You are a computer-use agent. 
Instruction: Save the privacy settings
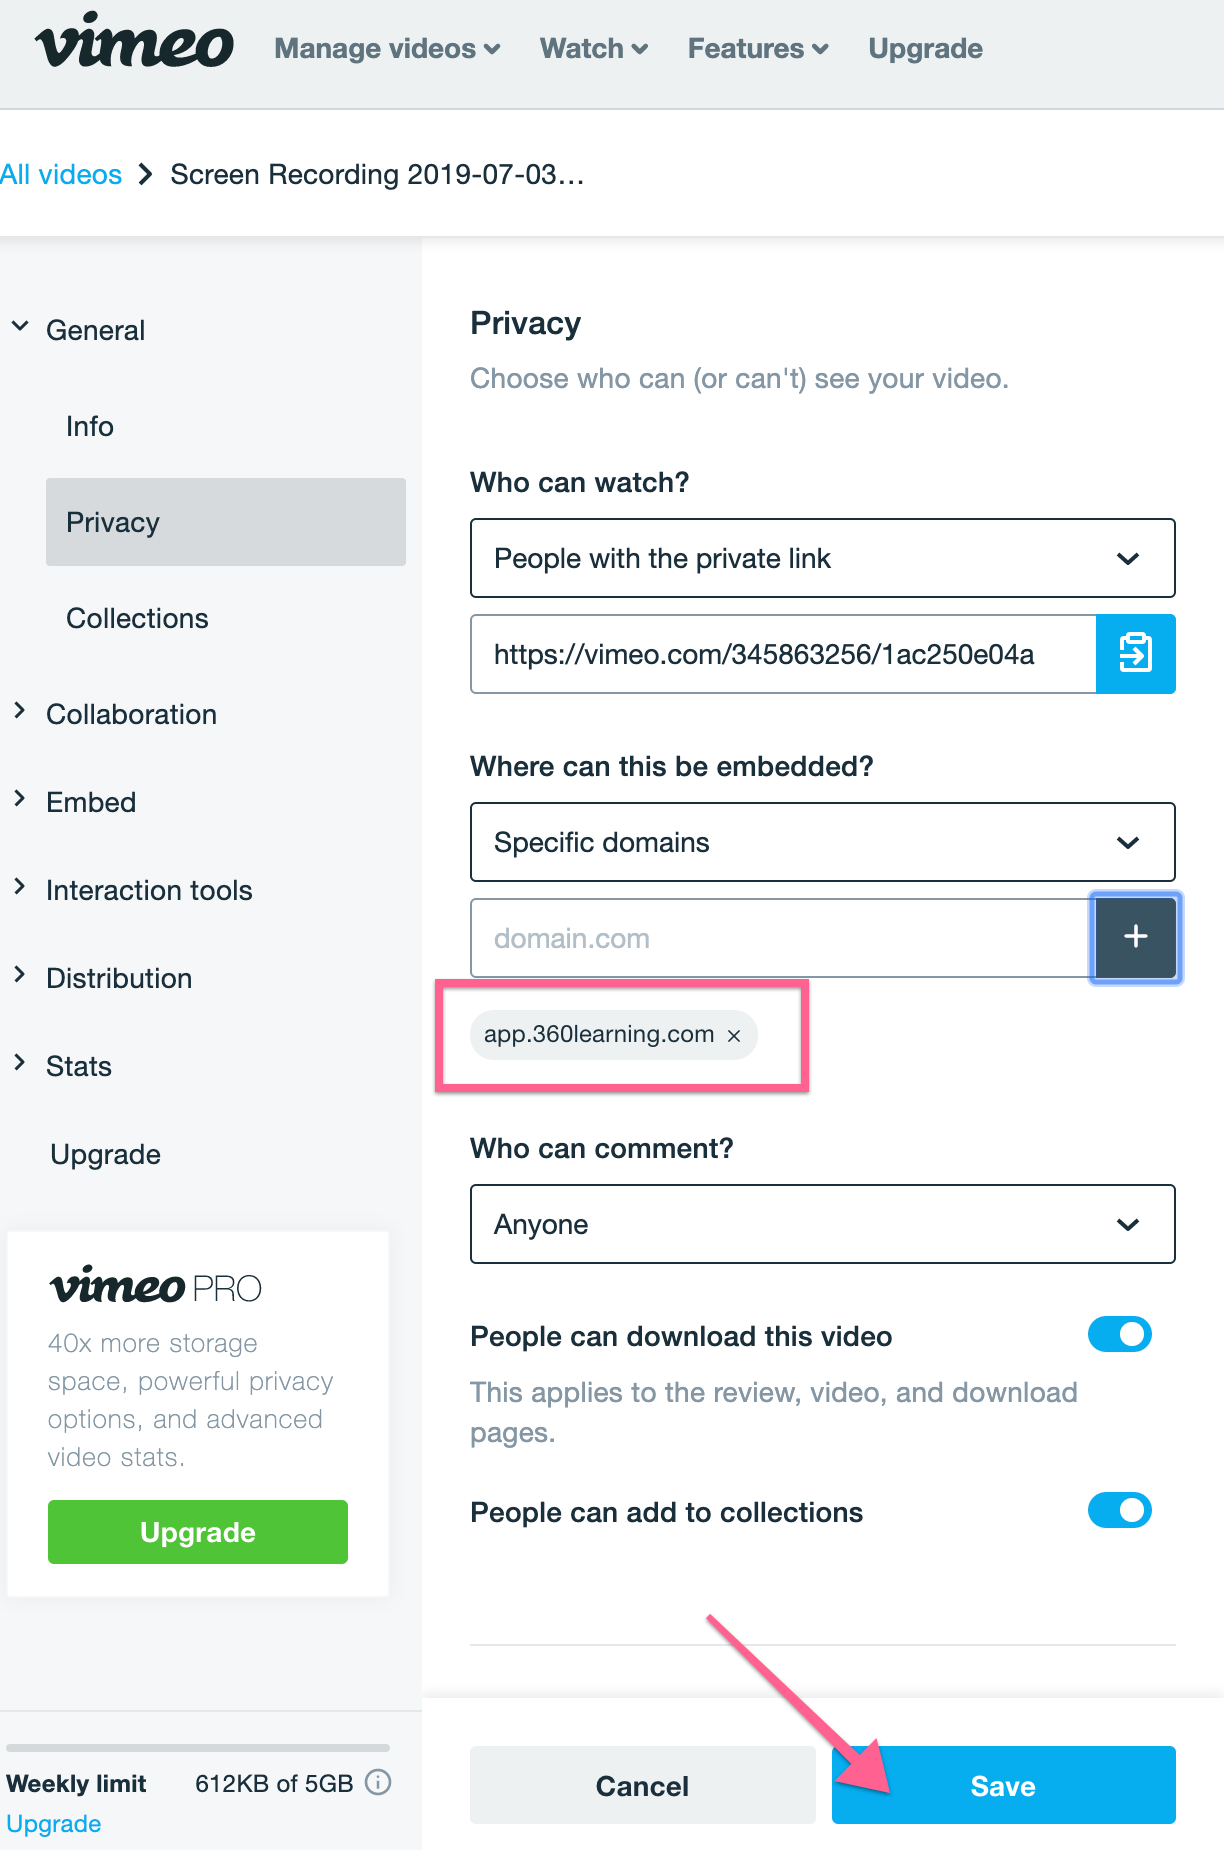1003,1785
